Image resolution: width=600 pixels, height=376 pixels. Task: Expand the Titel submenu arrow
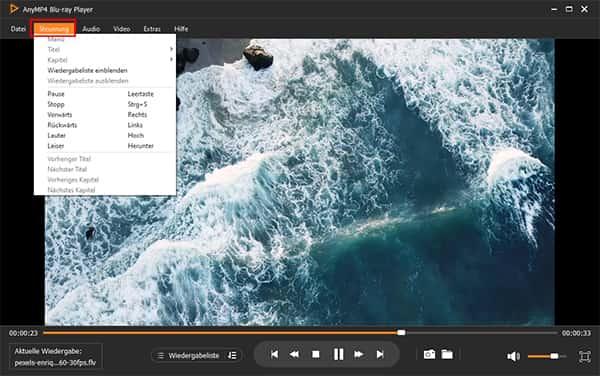click(x=171, y=49)
